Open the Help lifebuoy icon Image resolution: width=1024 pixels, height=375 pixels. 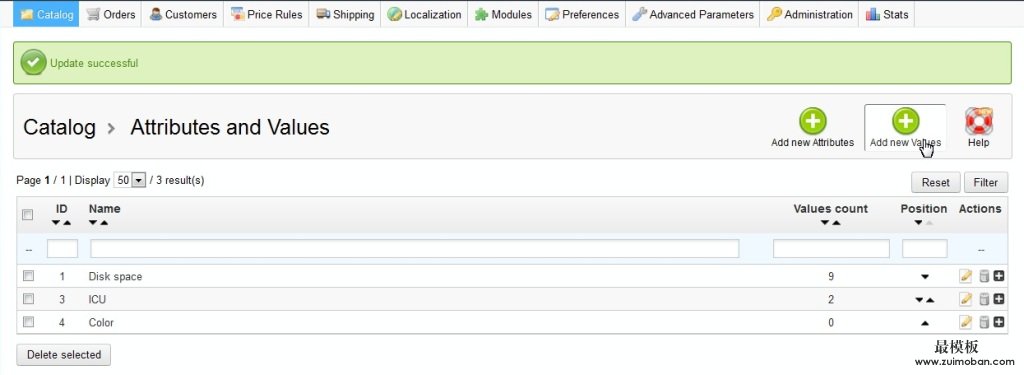click(979, 122)
